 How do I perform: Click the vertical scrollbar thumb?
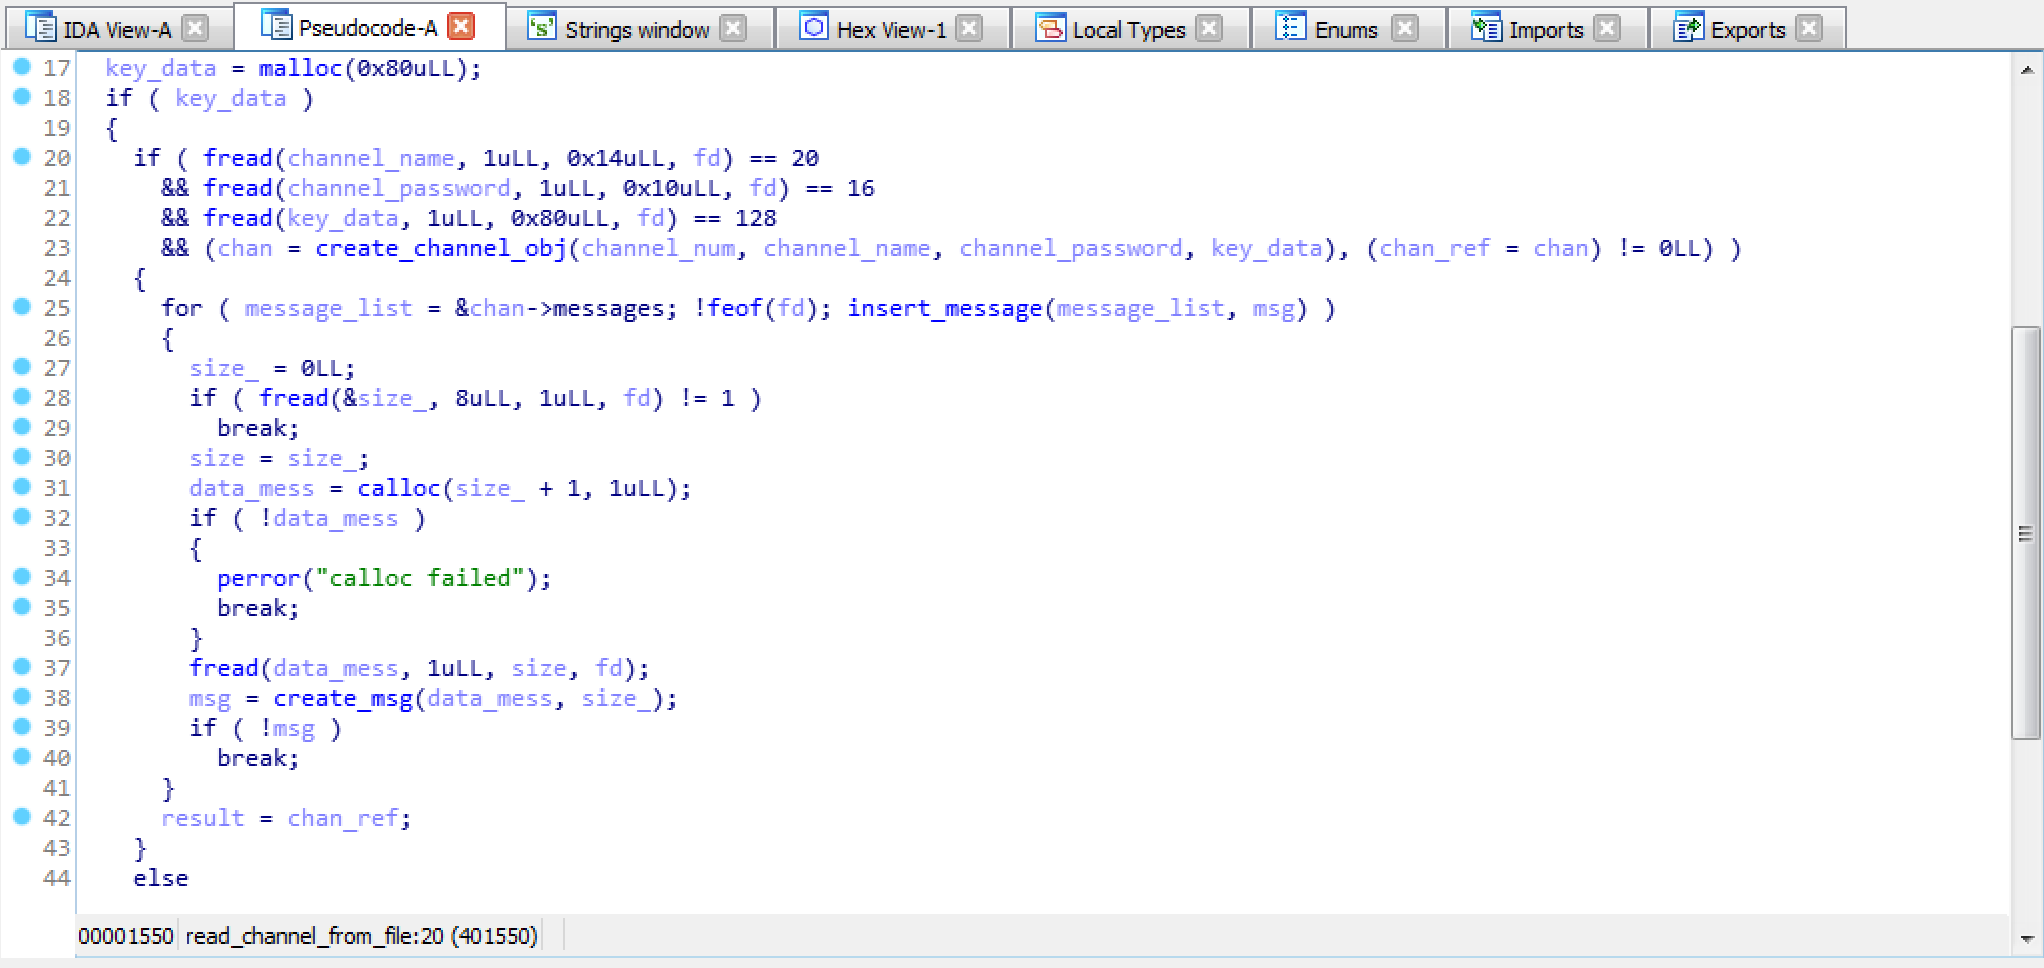(x=2026, y=533)
